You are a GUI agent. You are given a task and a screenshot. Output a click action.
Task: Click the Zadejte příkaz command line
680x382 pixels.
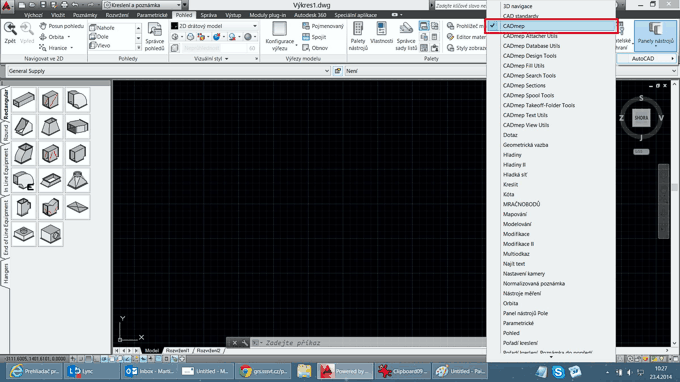tap(356, 343)
